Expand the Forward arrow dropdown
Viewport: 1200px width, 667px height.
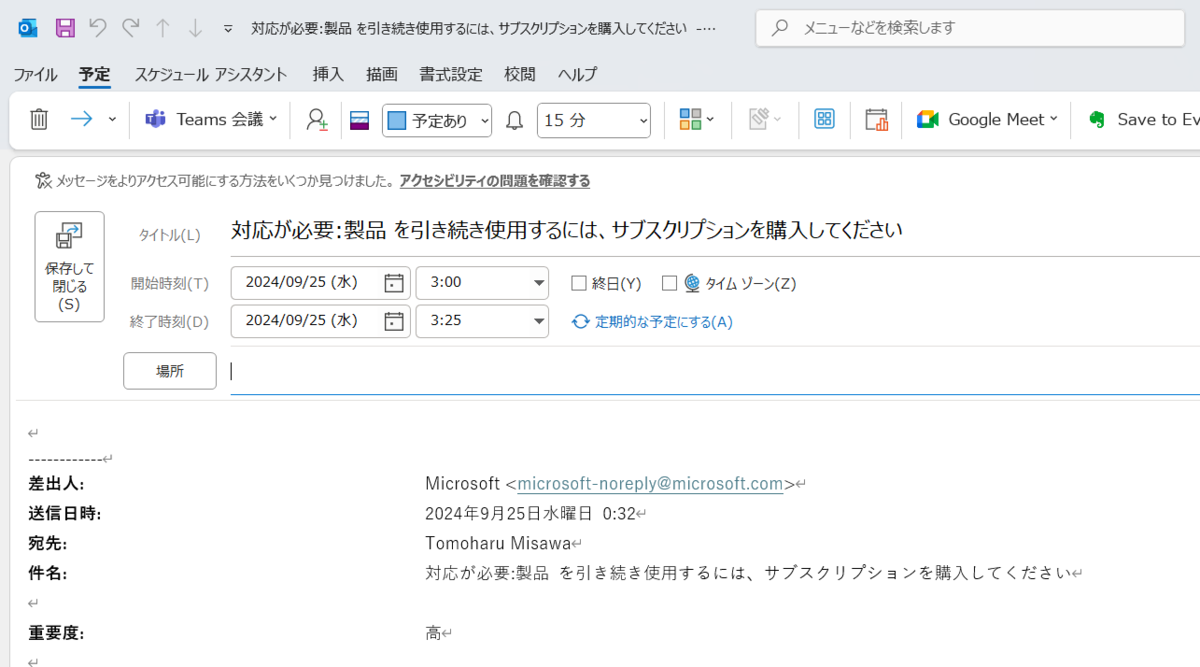click(x=112, y=119)
